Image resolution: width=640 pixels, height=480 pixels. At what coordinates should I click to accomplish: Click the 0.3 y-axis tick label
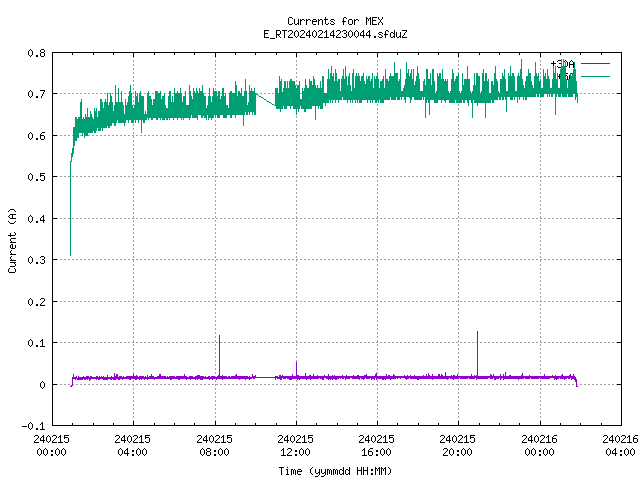(36, 260)
